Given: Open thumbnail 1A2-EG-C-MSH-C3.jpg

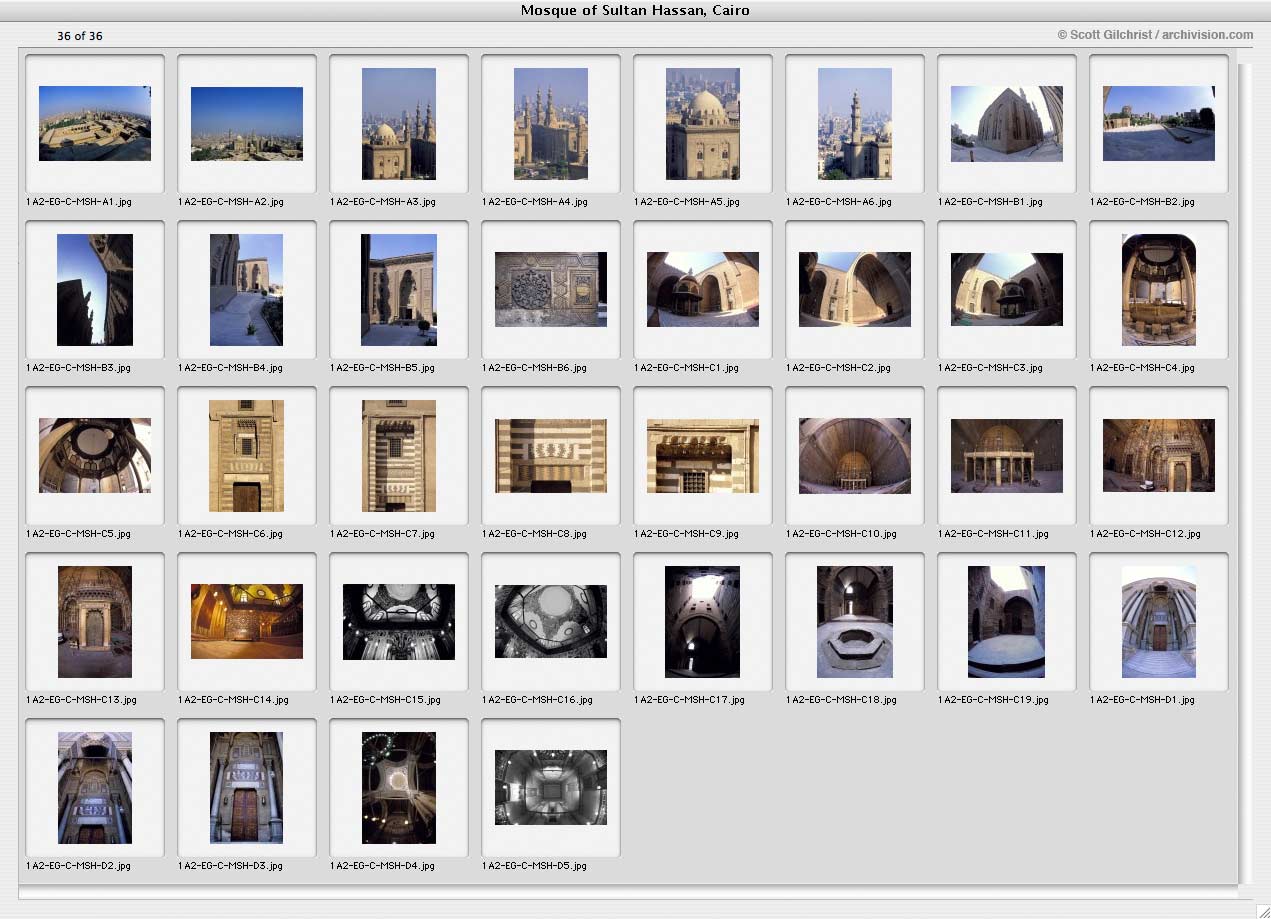Looking at the screenshot, I should pos(1007,290).
